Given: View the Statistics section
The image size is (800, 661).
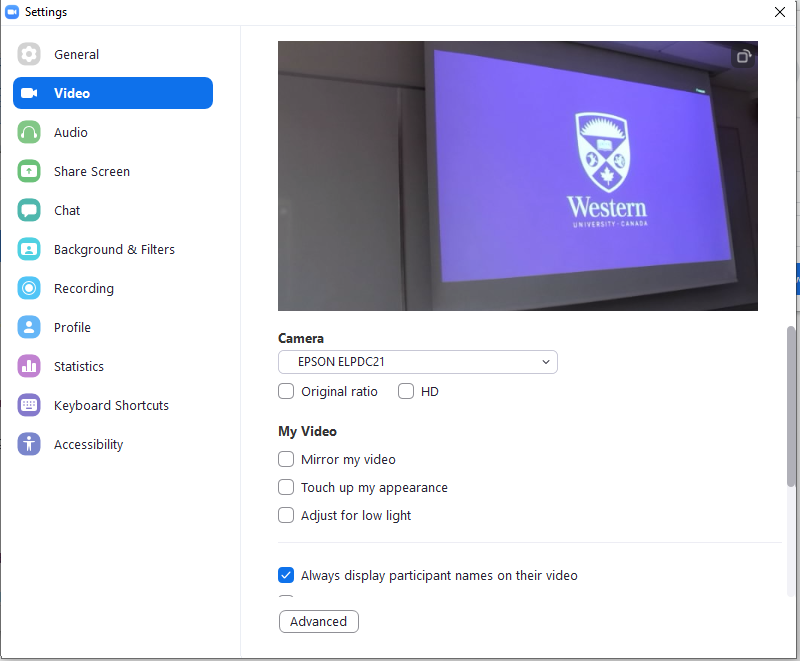Looking at the screenshot, I should pos(113,366).
